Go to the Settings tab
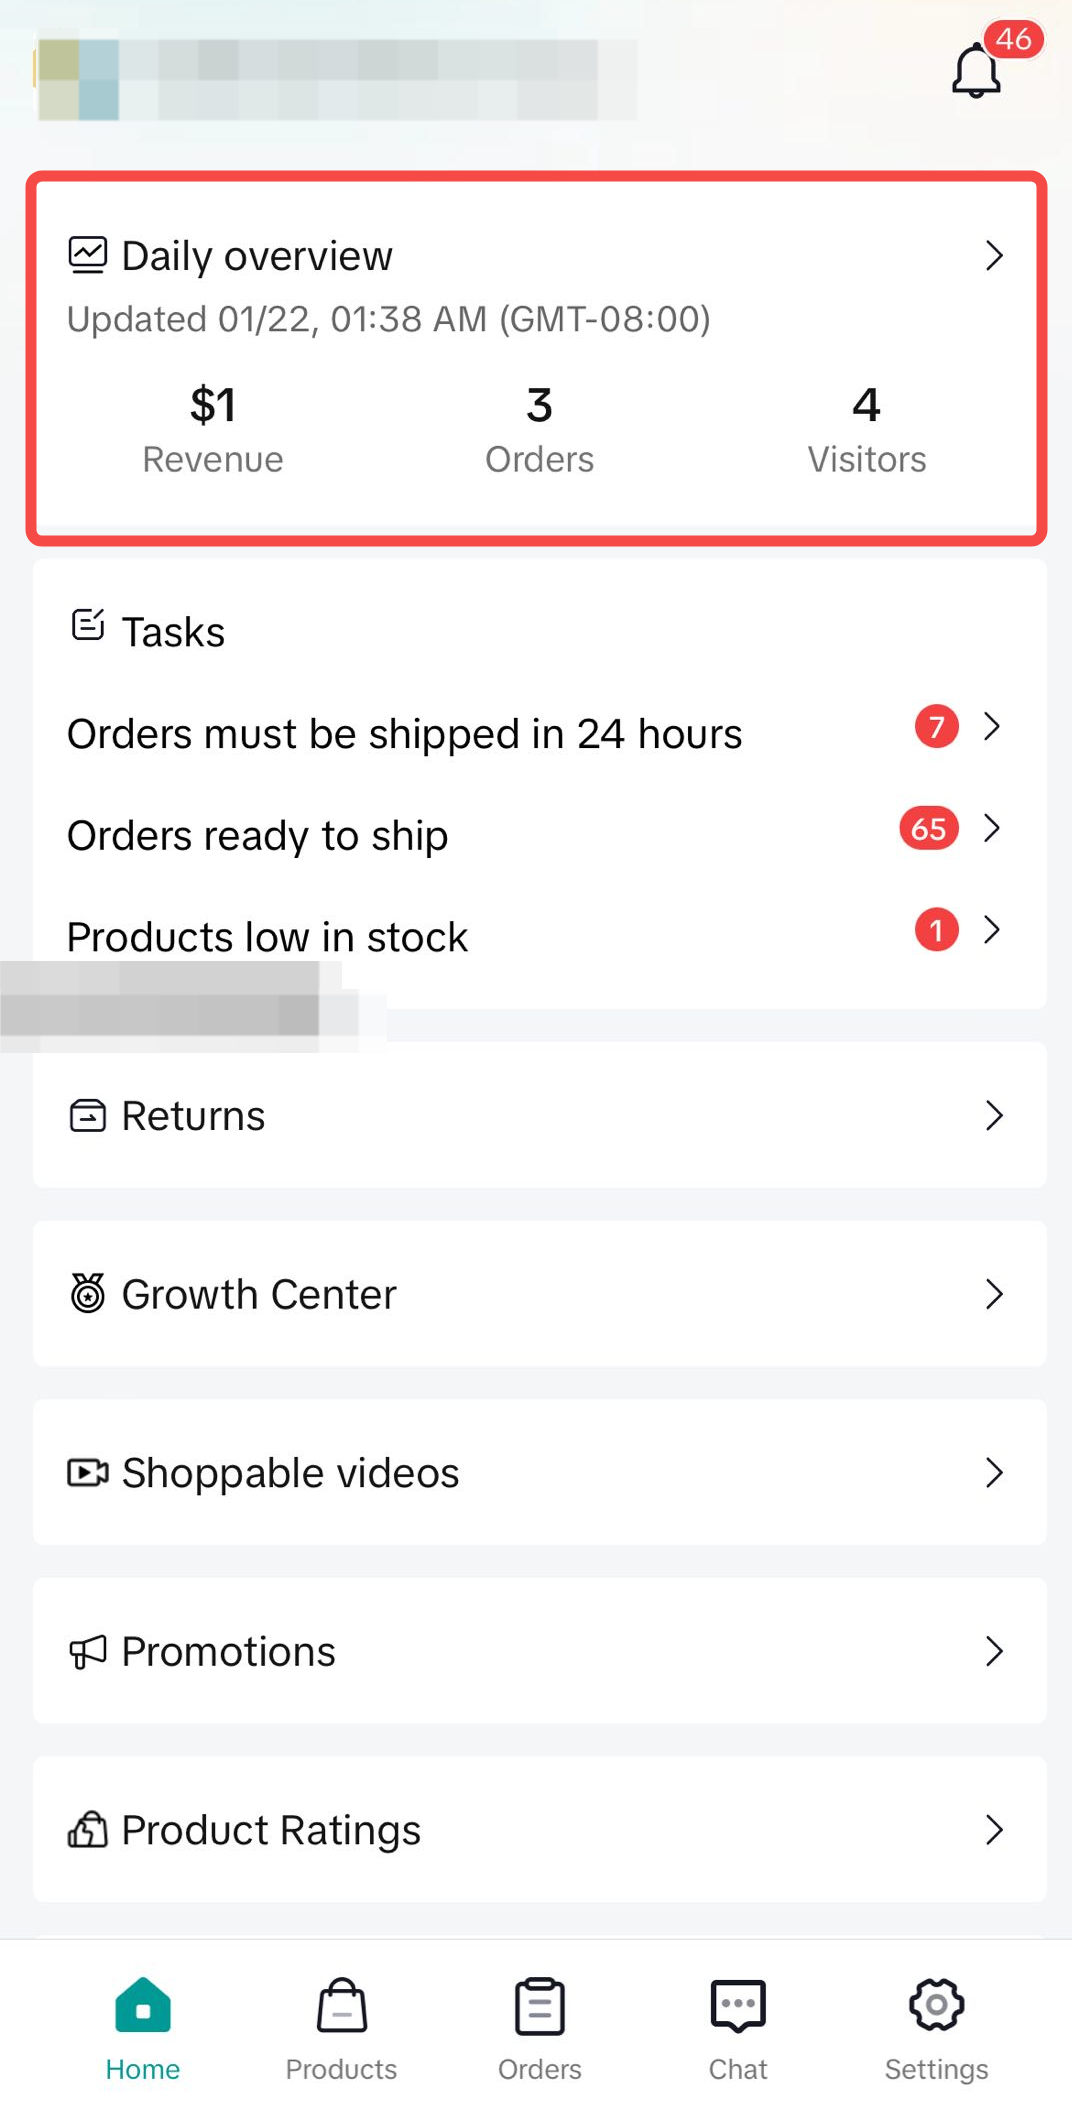The height and width of the screenshot is (2124, 1072). pyautogui.click(x=936, y=2028)
